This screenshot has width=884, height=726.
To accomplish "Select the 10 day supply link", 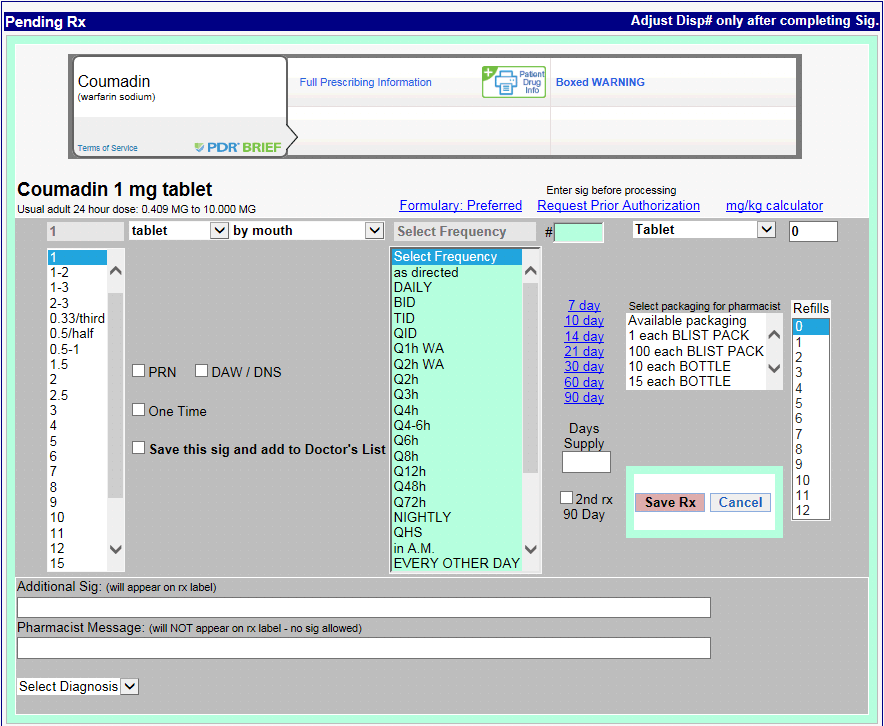I will (x=584, y=321).
